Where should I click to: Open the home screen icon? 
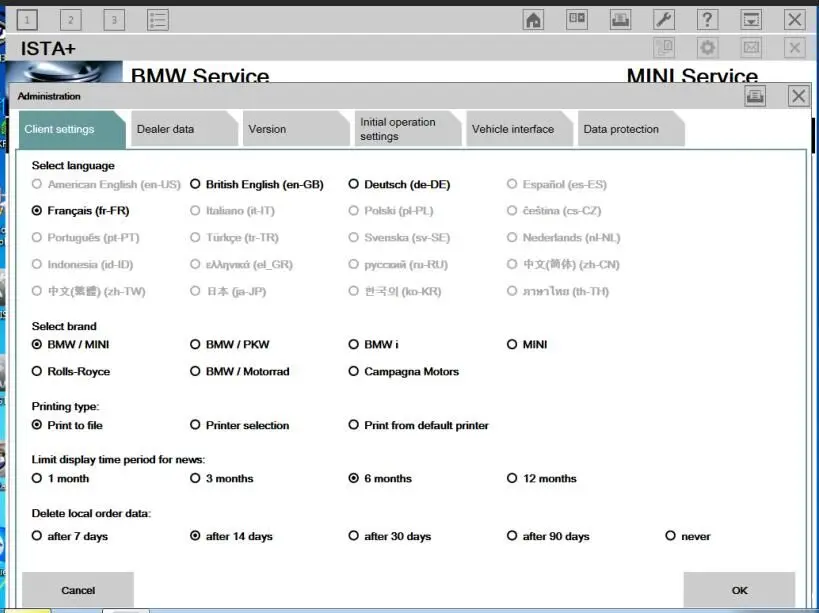[533, 20]
